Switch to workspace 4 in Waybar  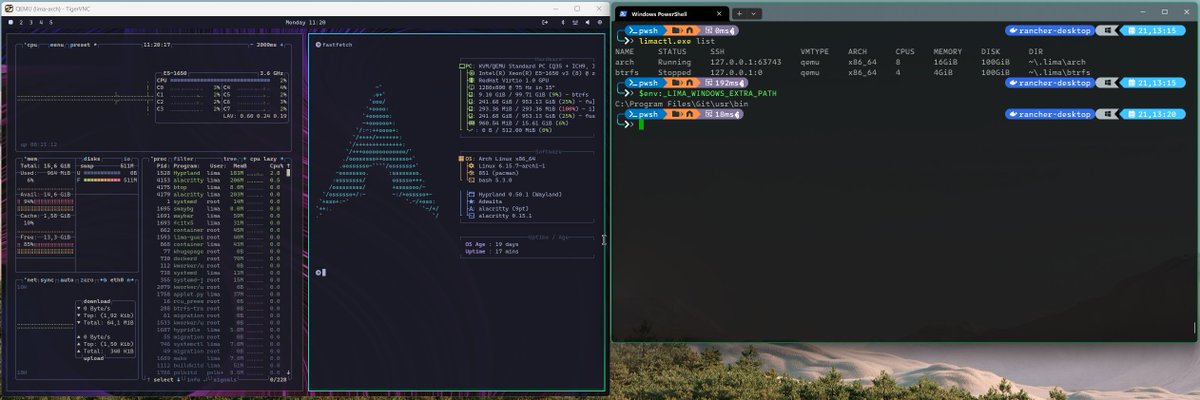[x=41, y=22]
